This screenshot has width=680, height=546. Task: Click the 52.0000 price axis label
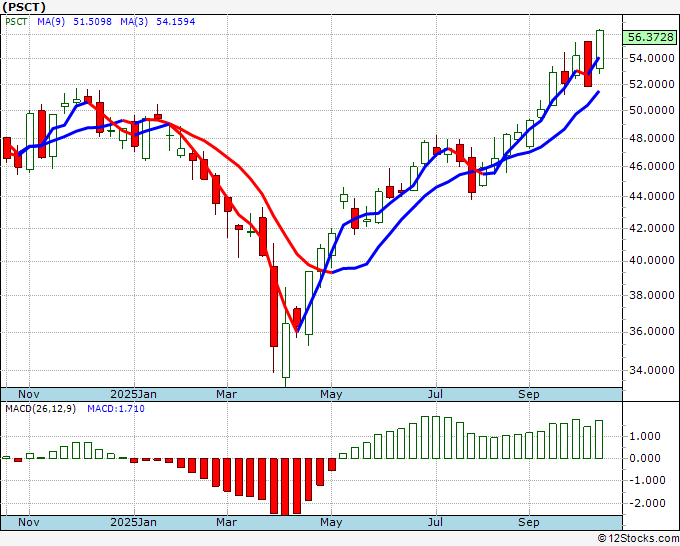(651, 84)
